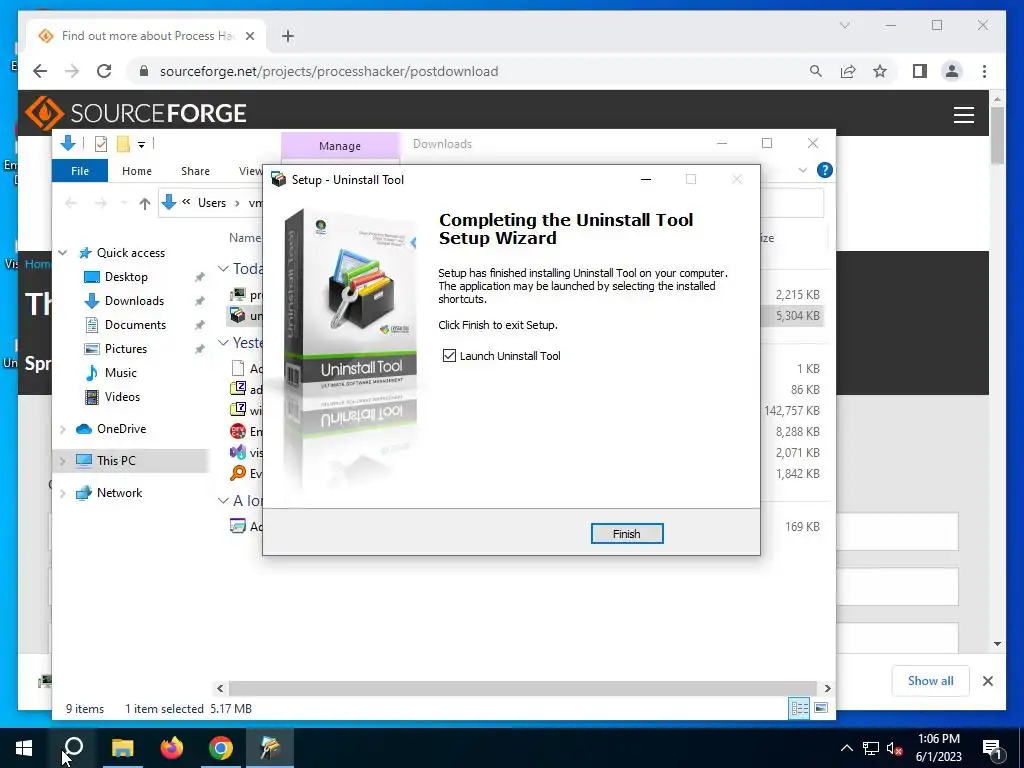1024x768 pixels.
Task: Click the 142,757 KB size cell
Action: click(x=792, y=411)
